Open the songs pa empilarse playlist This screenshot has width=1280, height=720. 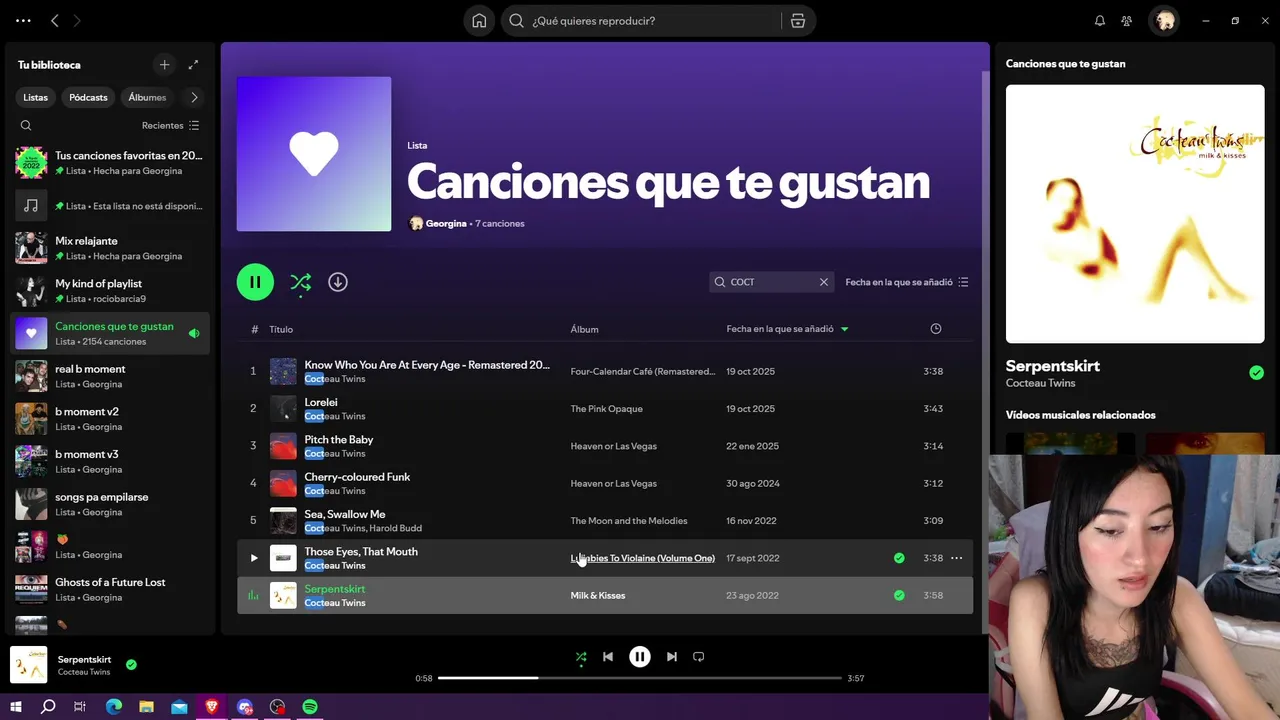110,504
